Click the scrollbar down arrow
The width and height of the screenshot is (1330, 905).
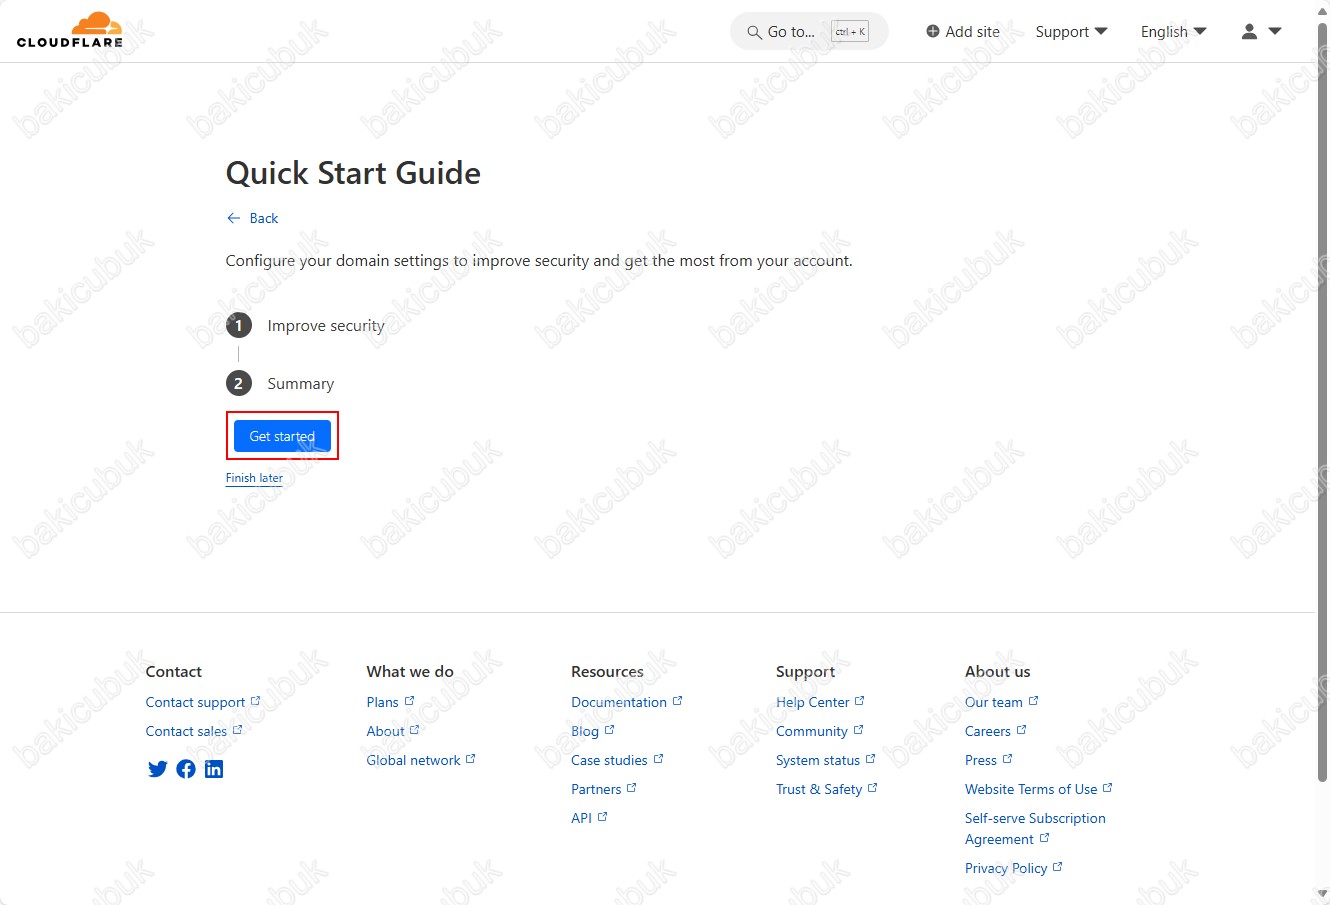(x=1323, y=894)
